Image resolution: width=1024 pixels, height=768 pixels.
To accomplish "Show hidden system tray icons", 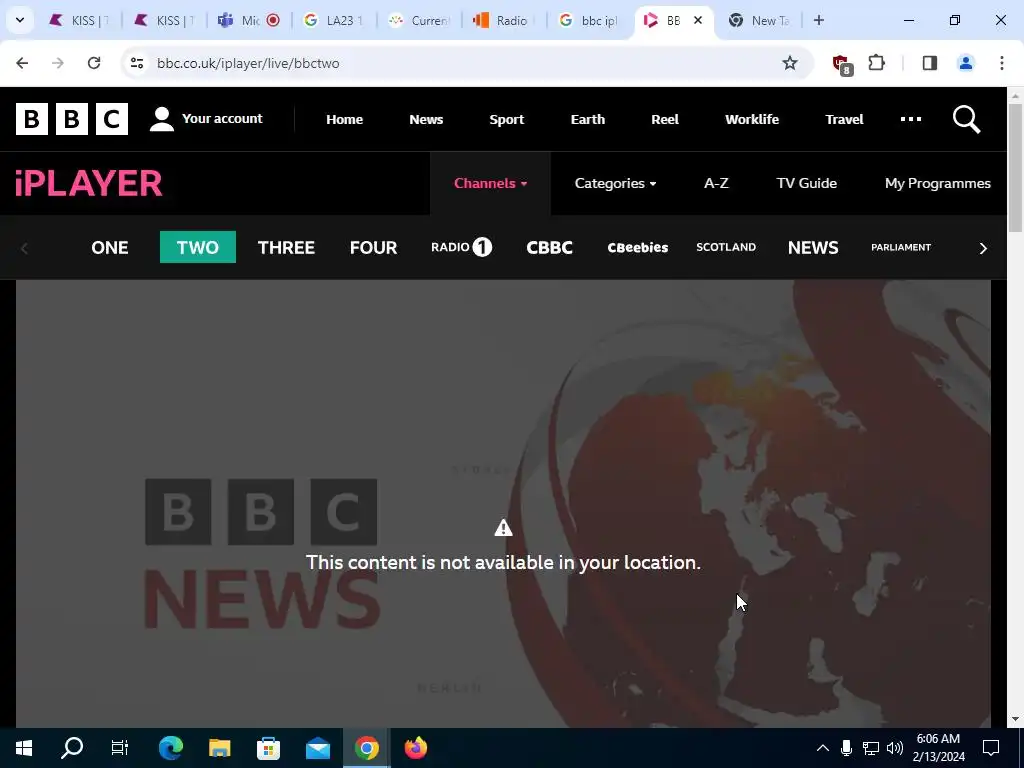I will point(823,748).
